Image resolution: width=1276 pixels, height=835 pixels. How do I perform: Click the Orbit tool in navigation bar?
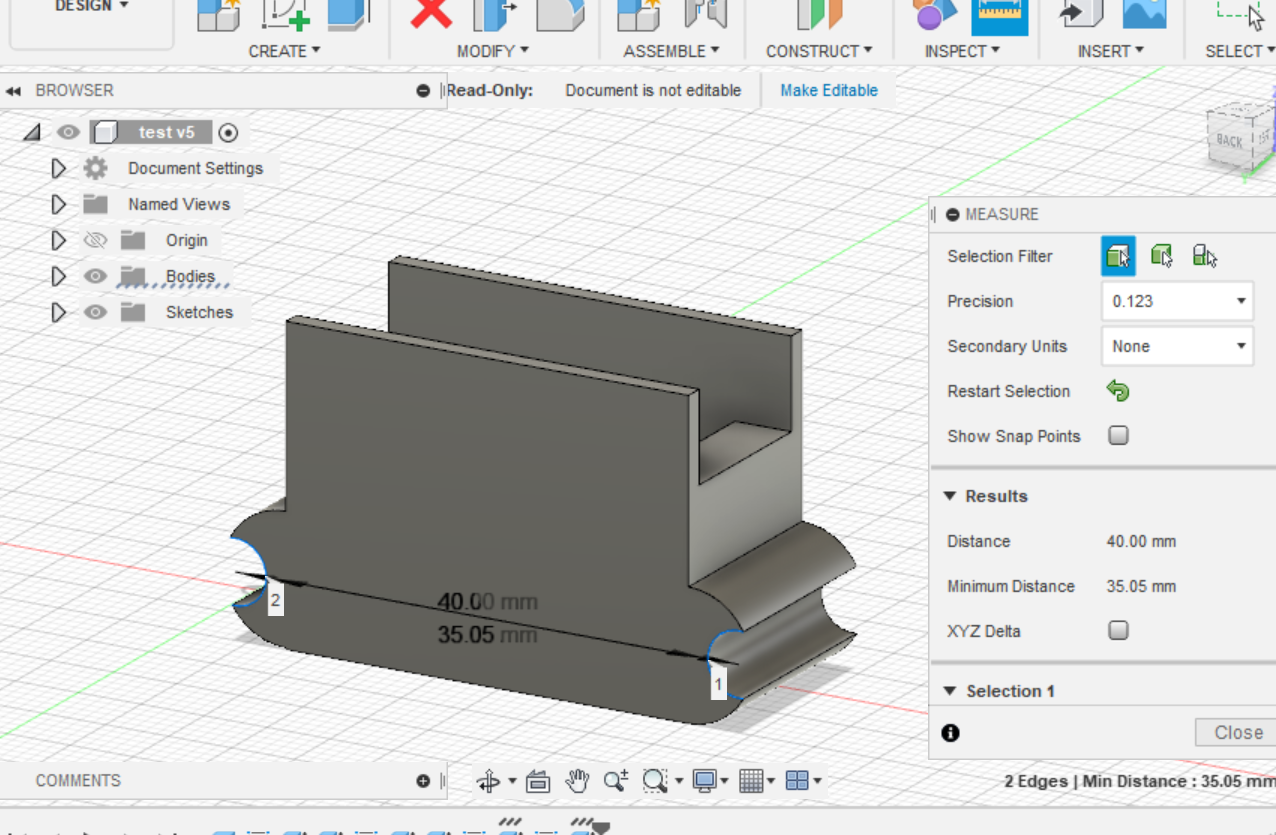(489, 781)
